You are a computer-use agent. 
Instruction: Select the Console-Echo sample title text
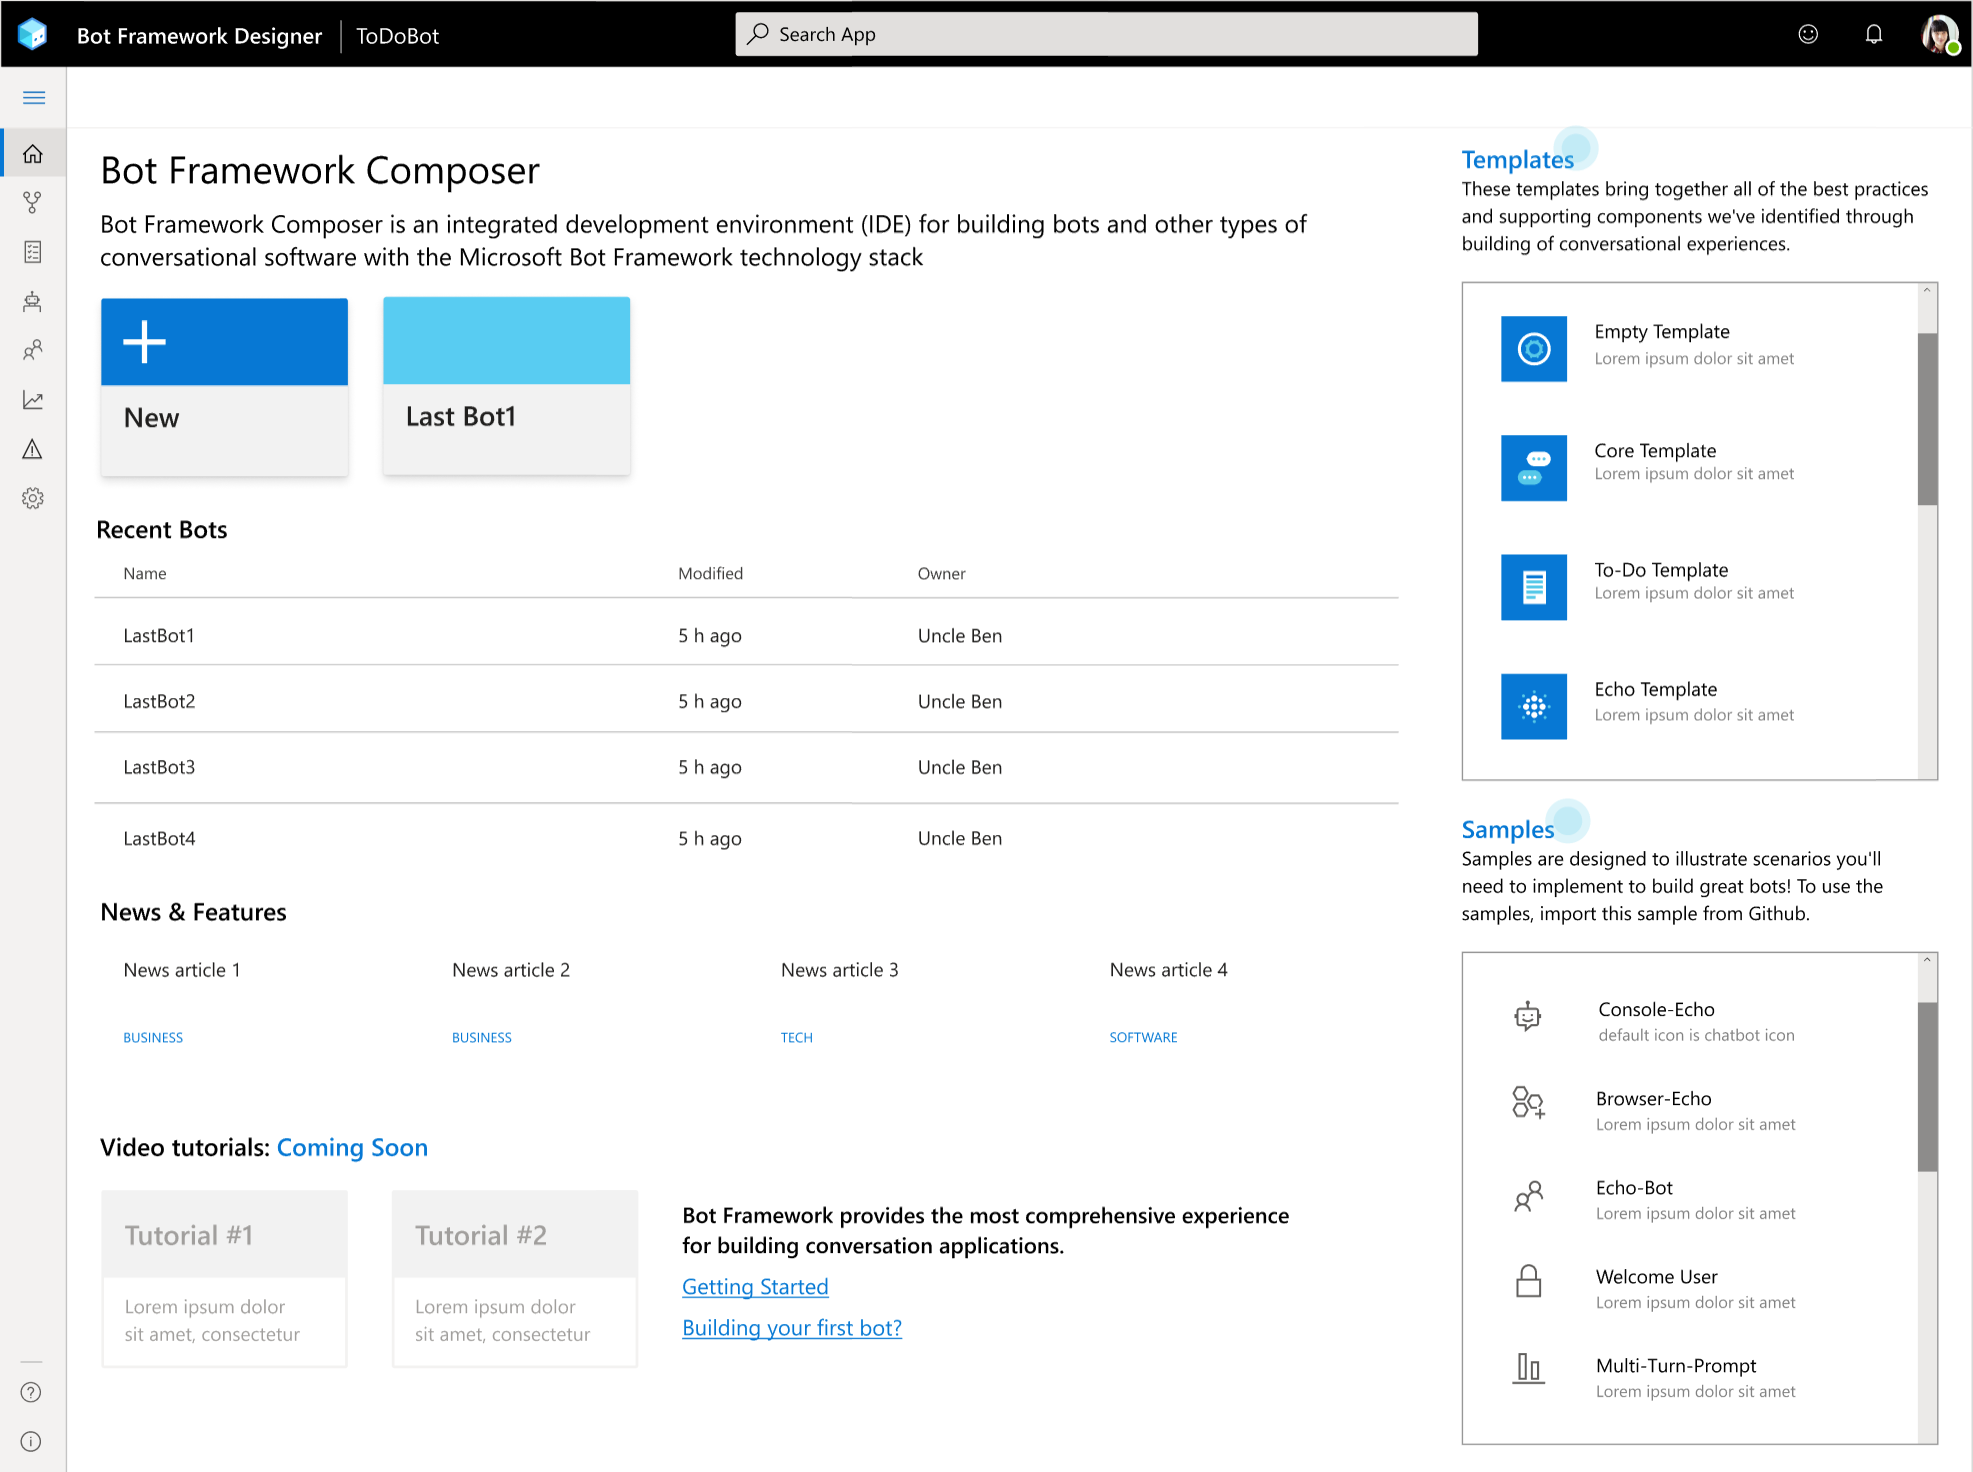1656,1009
